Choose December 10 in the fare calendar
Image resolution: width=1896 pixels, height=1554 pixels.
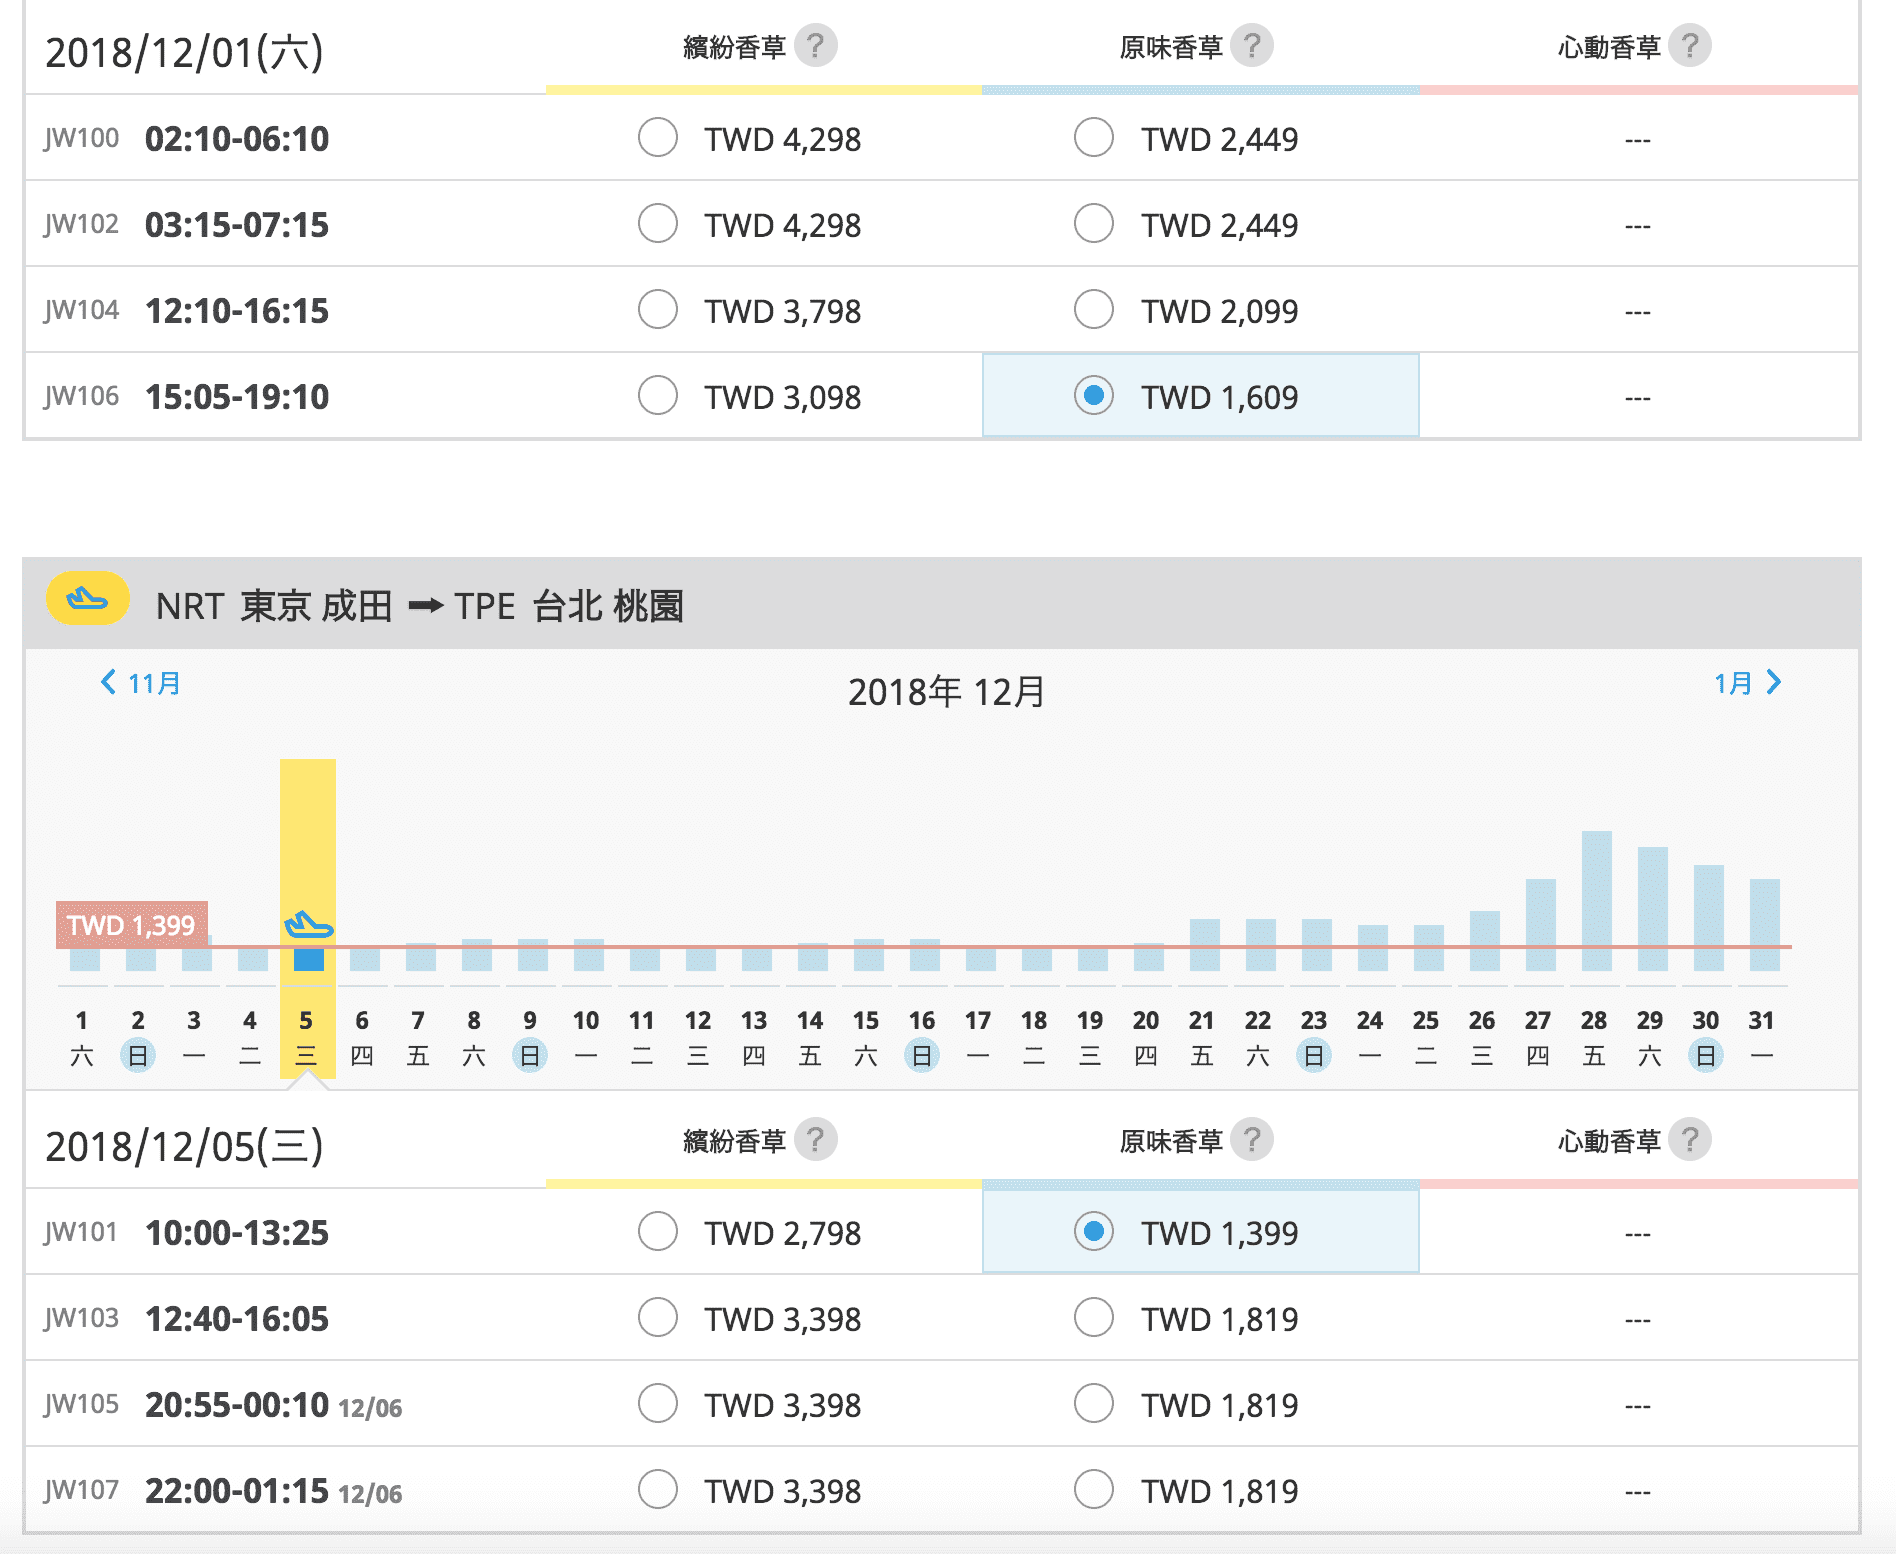coord(586,1038)
